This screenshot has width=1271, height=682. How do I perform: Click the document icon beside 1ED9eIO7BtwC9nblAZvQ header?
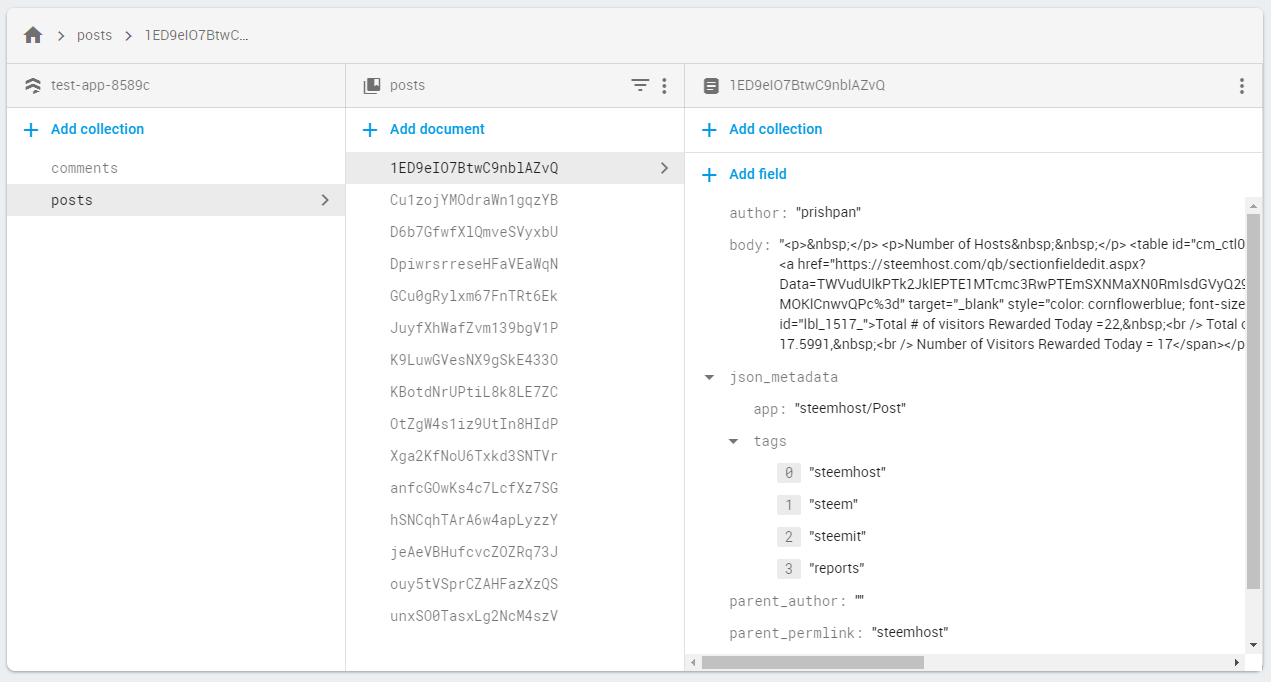point(711,86)
